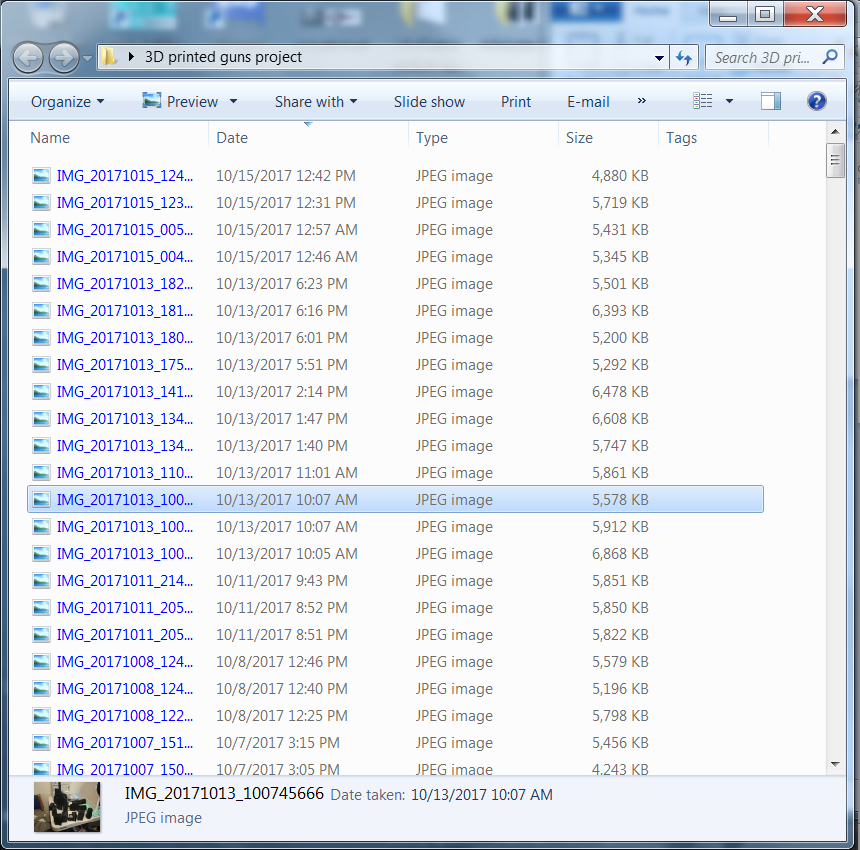860x850 pixels.
Task: Click the Change your view icon
Action: (703, 101)
